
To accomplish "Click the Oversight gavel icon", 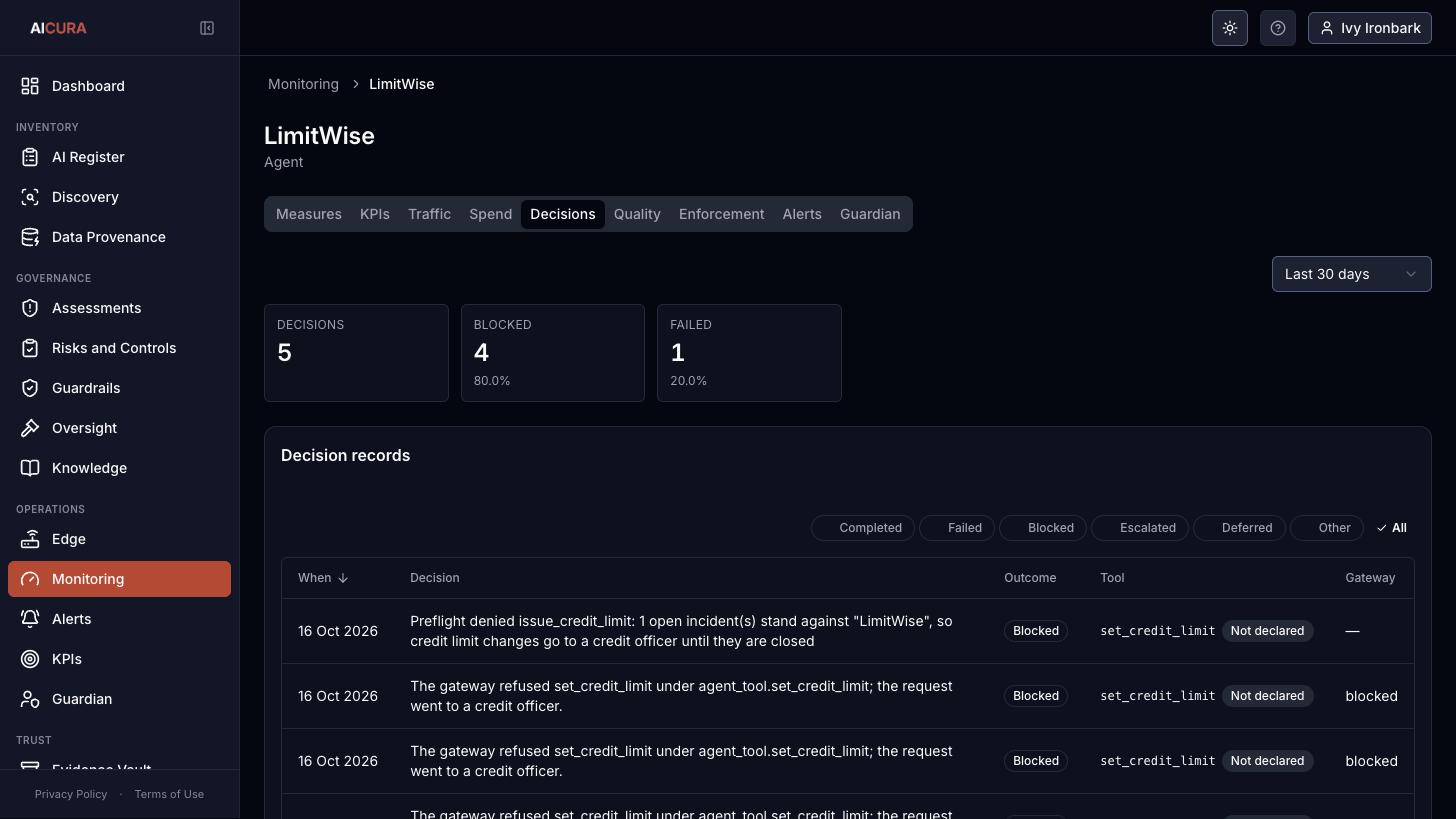I will point(30,428).
